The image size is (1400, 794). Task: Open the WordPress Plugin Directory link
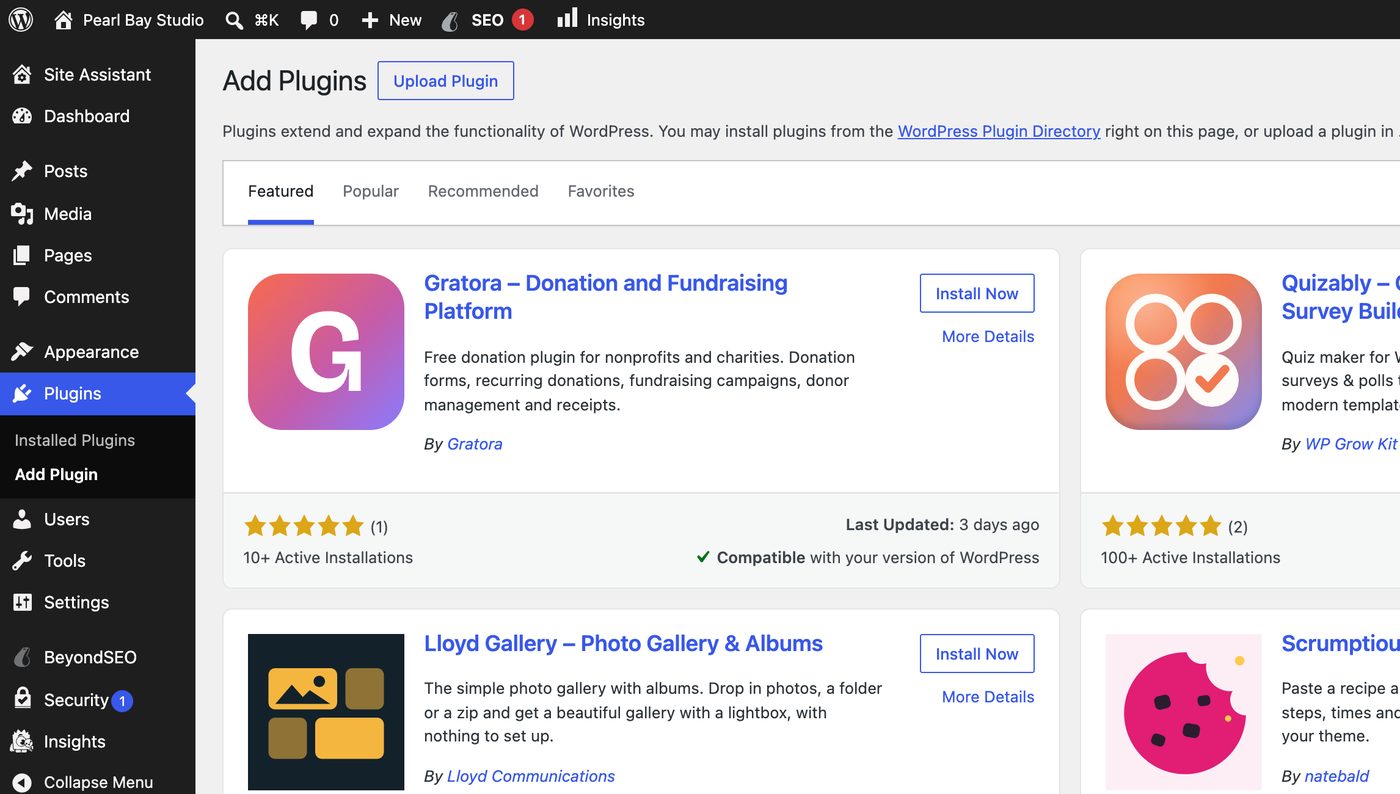(x=999, y=131)
